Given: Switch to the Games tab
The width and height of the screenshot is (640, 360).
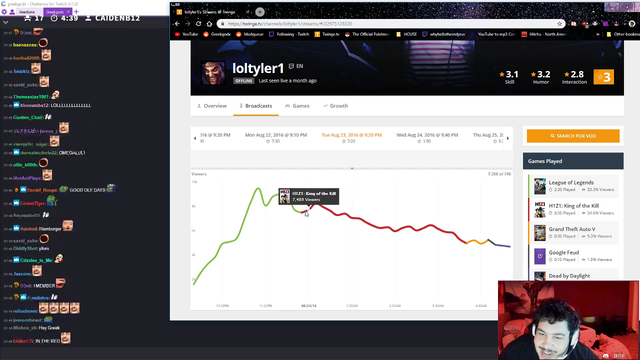Looking at the screenshot, I should click(297, 106).
